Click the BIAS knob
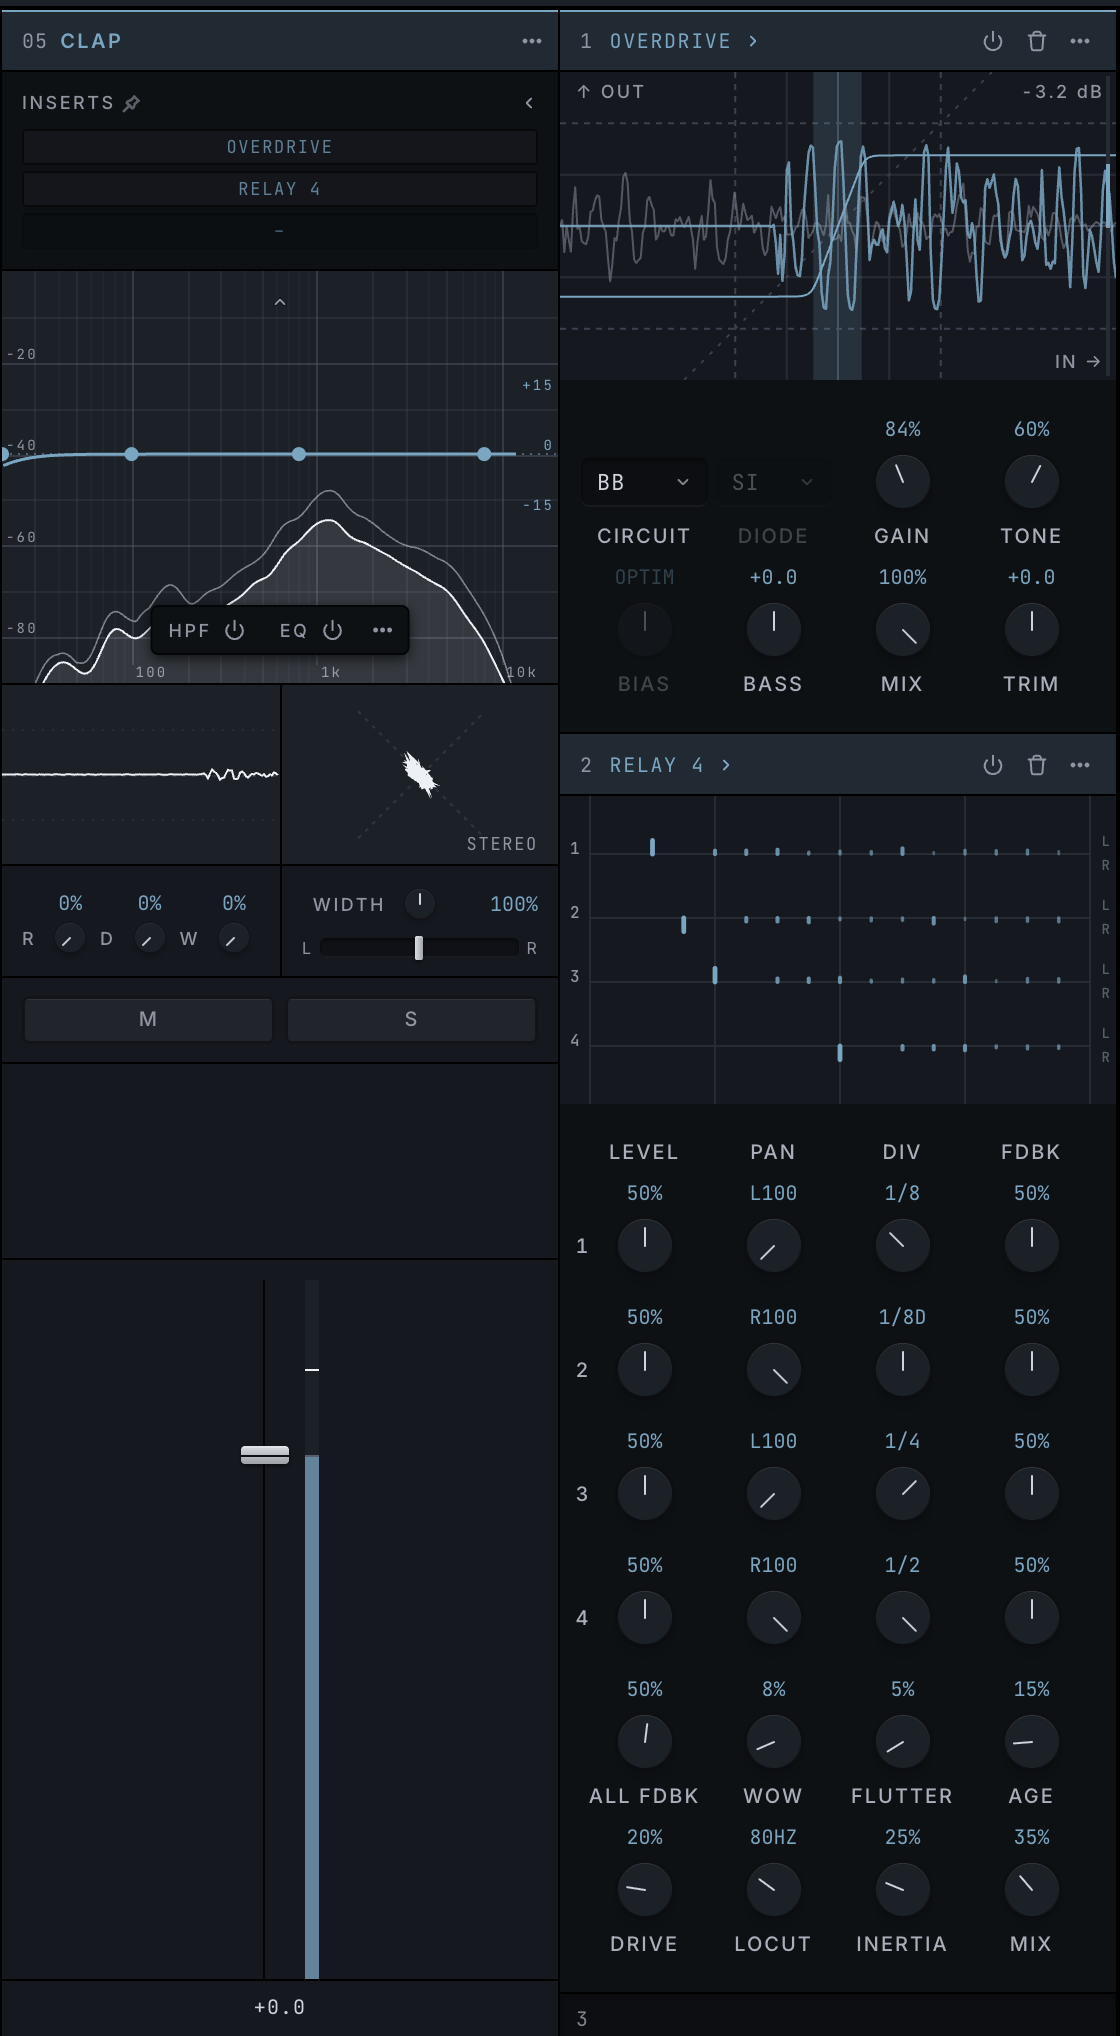1120x2036 pixels. point(644,629)
